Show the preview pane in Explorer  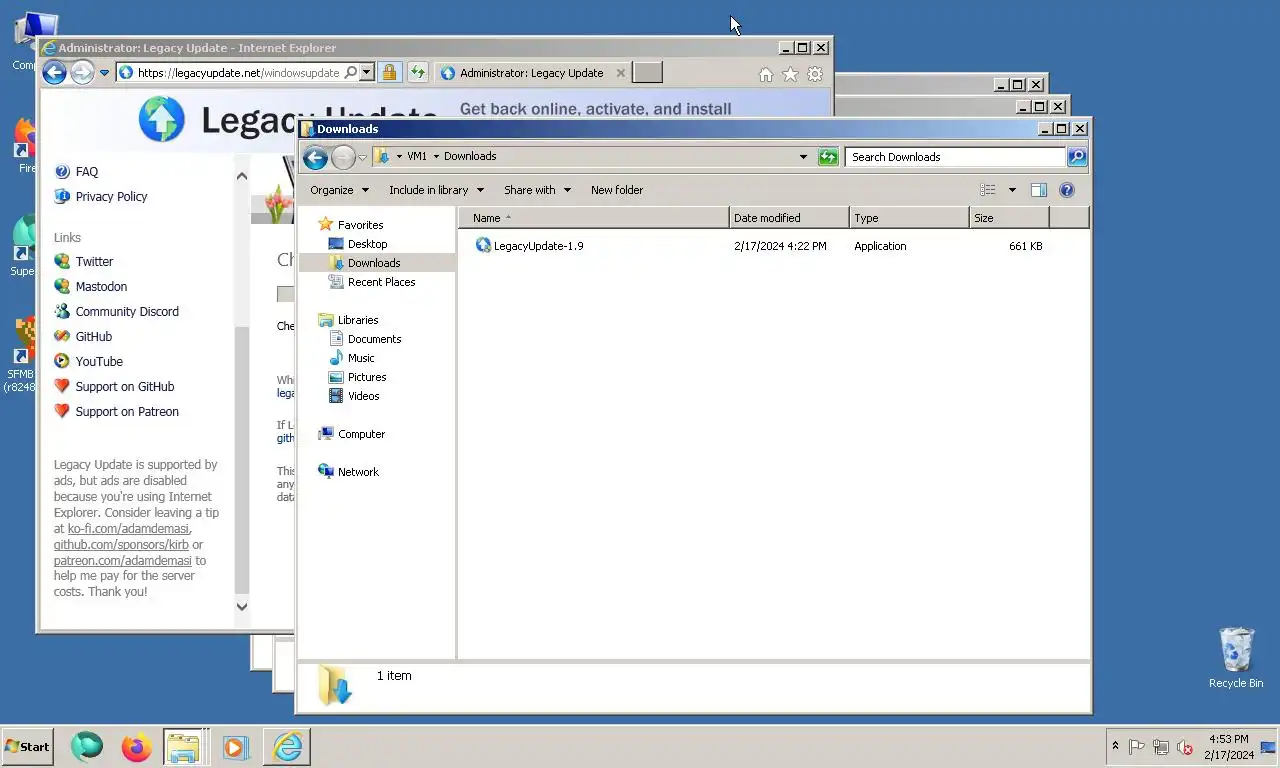point(1039,190)
